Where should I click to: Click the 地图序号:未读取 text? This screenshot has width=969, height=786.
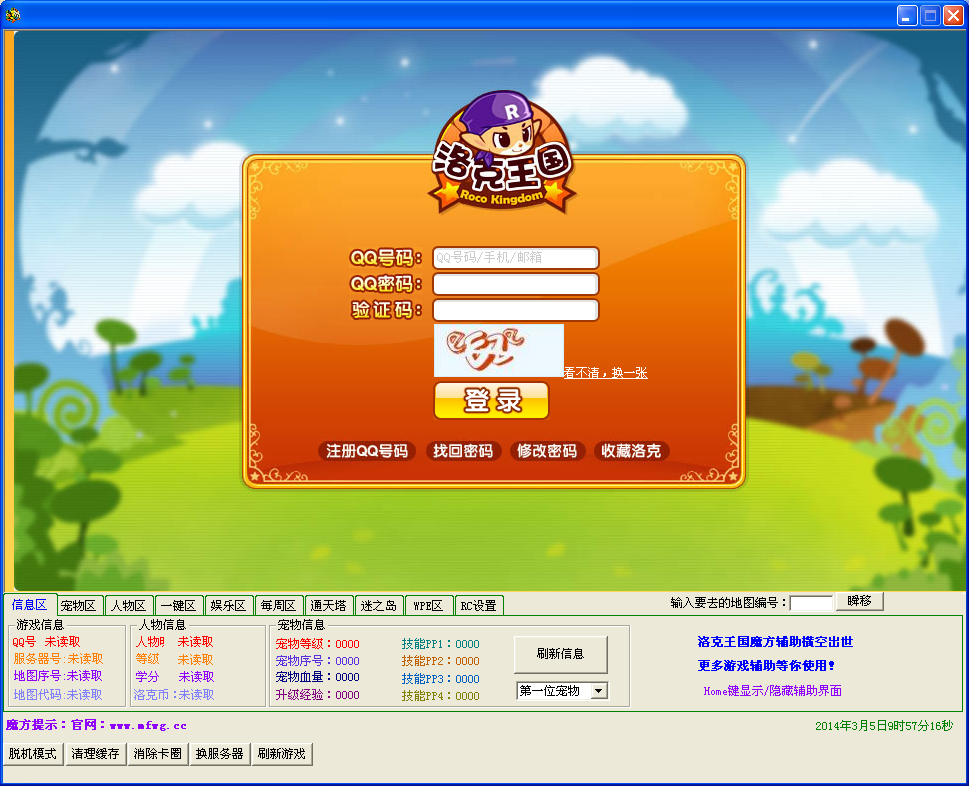[58, 676]
